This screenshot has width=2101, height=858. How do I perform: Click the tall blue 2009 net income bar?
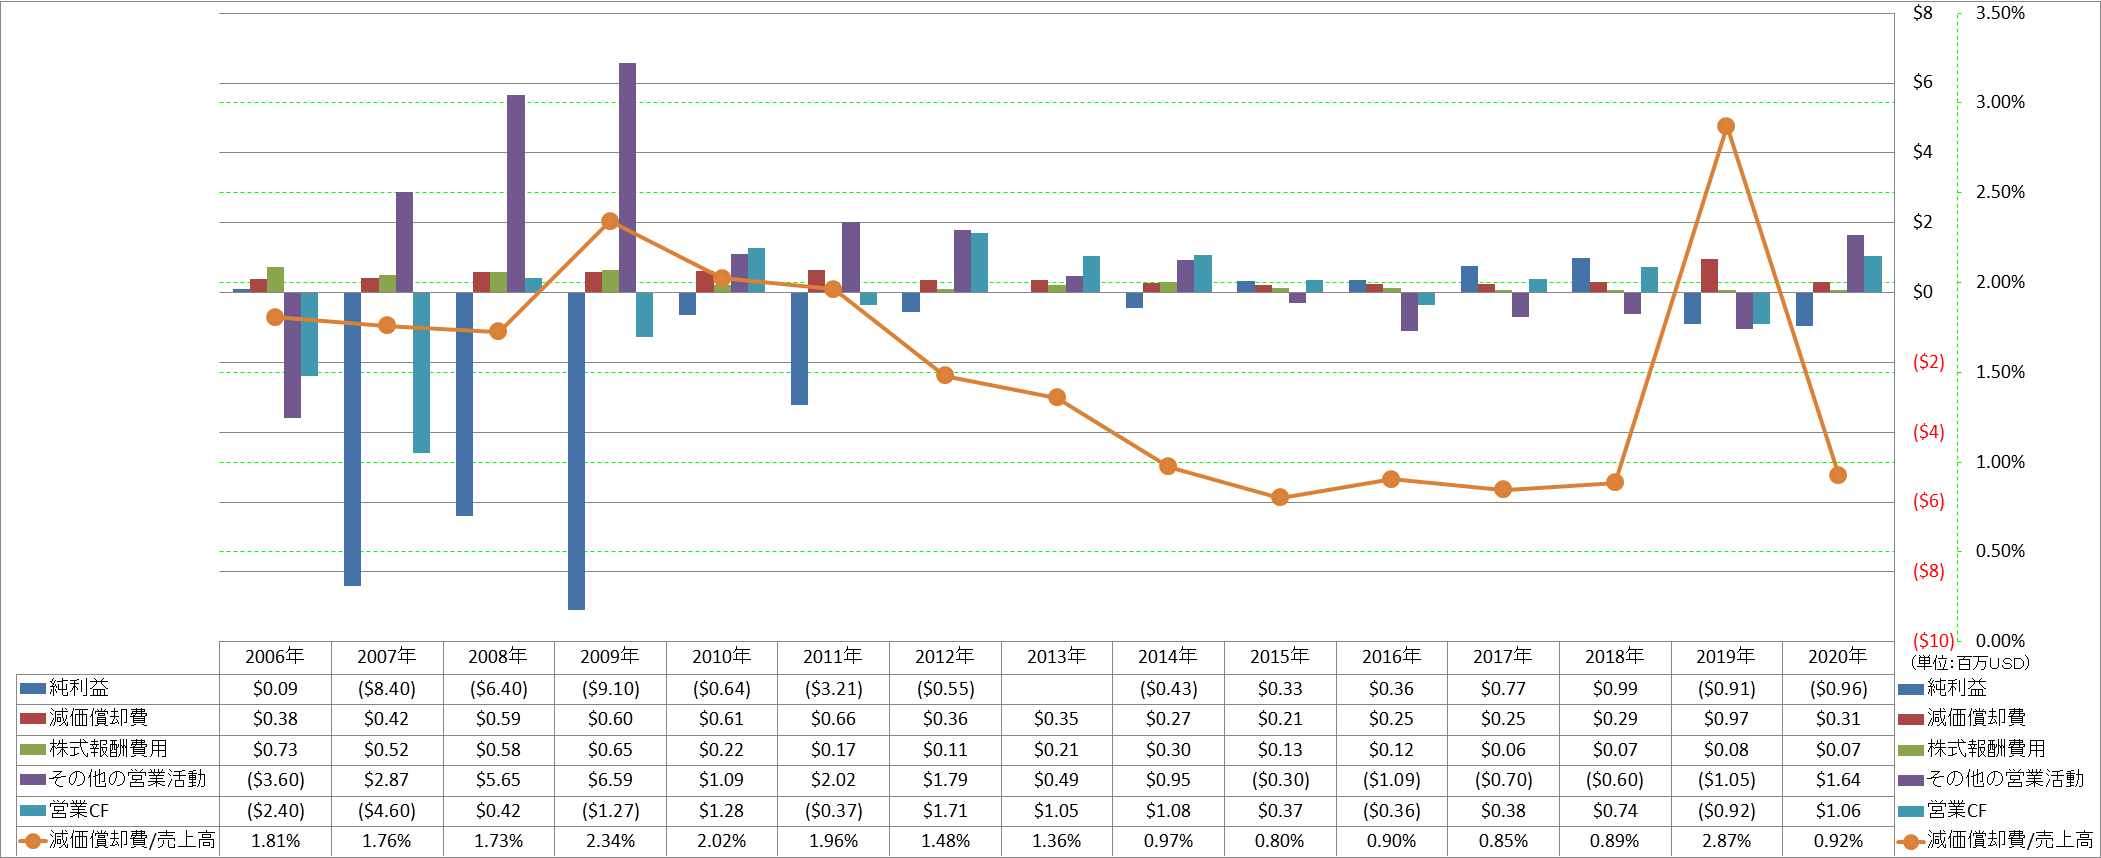click(576, 451)
